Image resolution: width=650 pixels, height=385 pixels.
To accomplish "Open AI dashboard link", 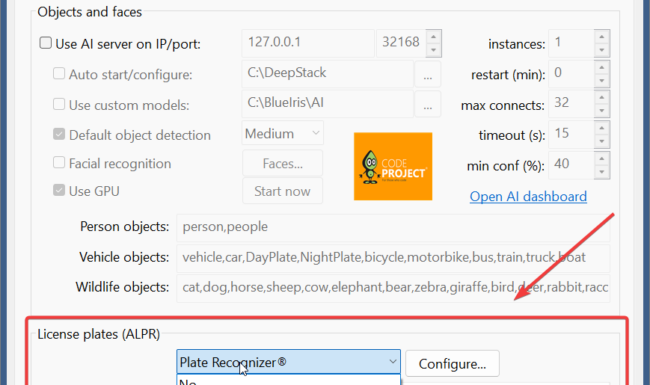I will [528, 196].
